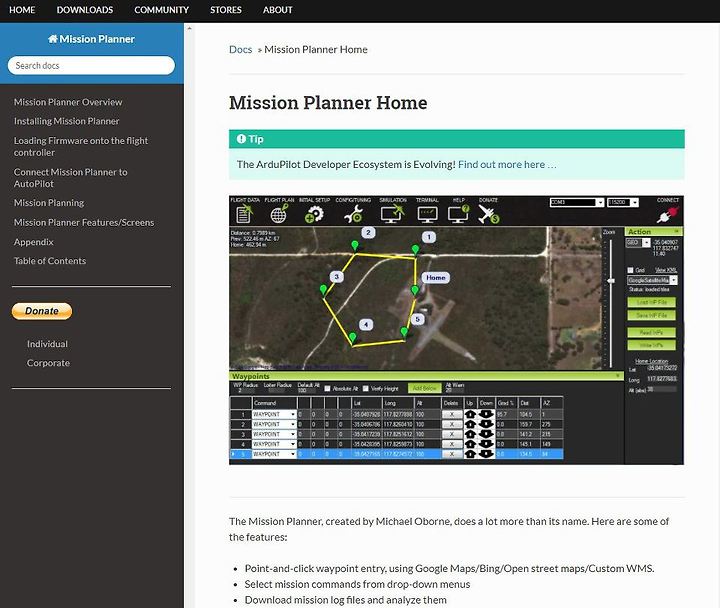This screenshot has height=608, width=720.
Task: Open ABOUT in top navigation
Action: tap(278, 10)
